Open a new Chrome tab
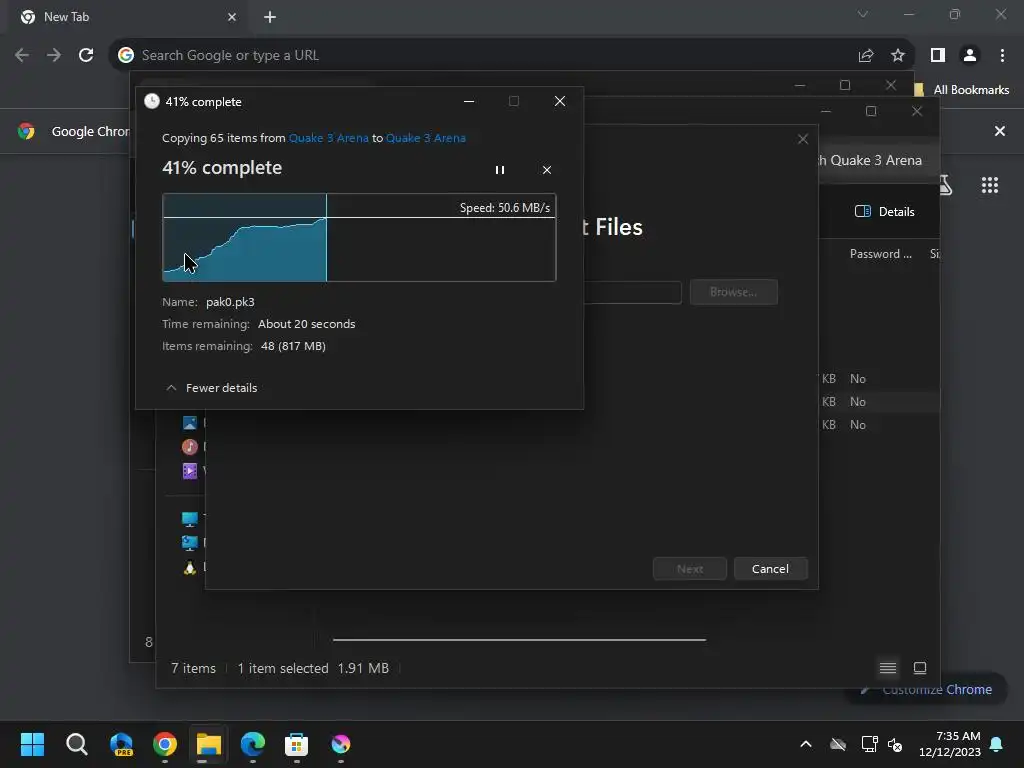1024x768 pixels. click(x=270, y=17)
